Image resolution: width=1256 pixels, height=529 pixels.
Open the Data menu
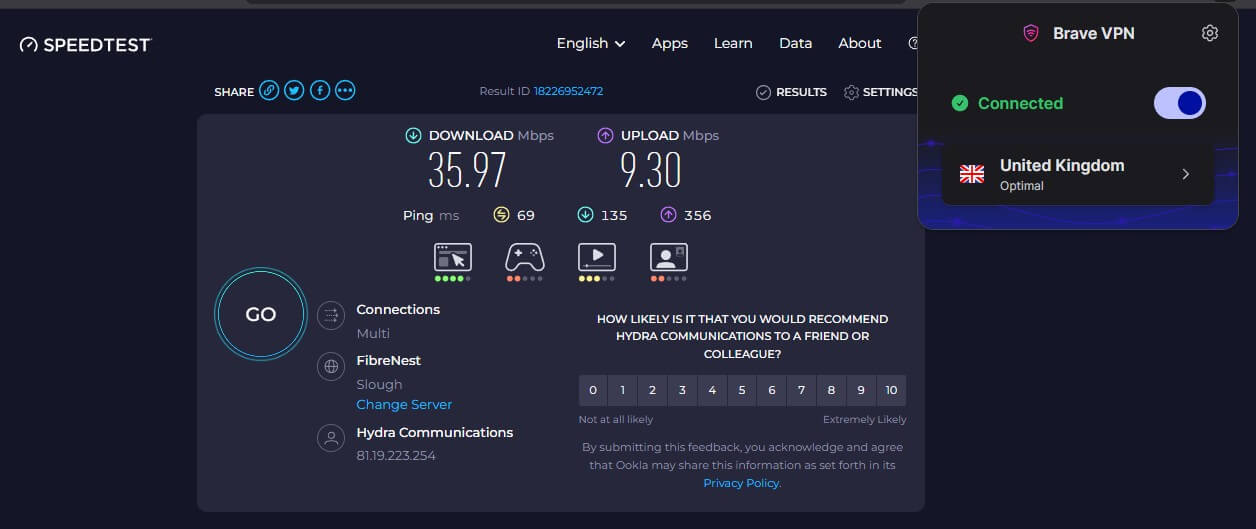pyautogui.click(x=795, y=43)
